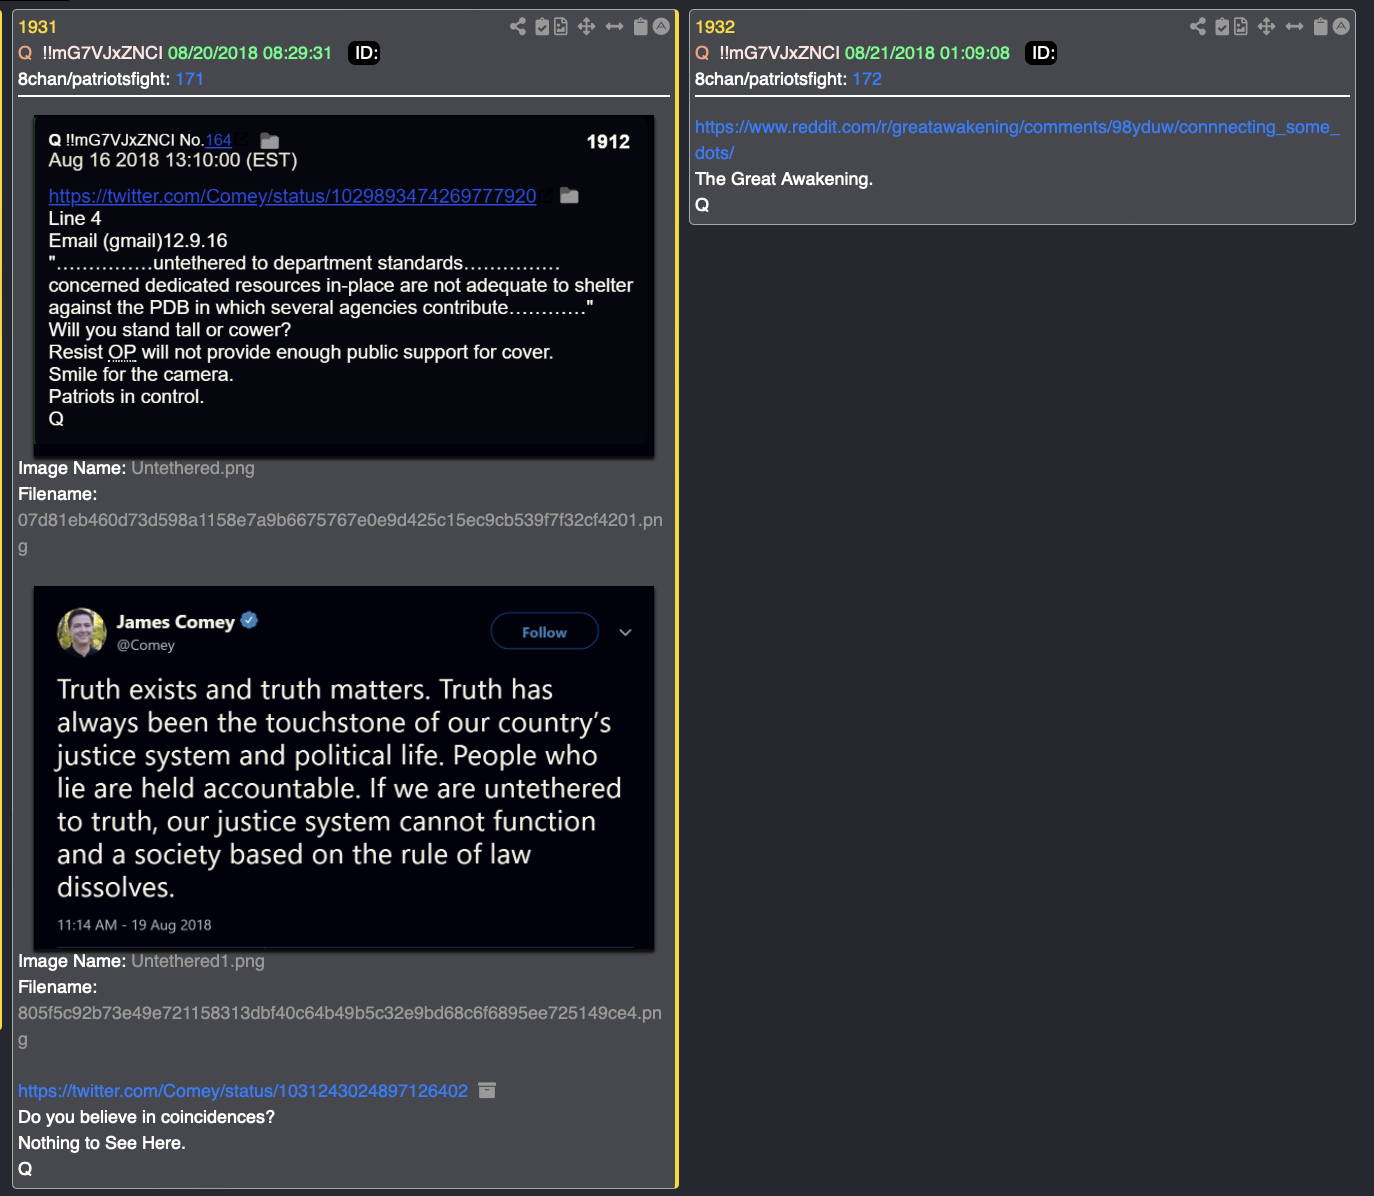Click the share icon on post 1932
Viewport: 1374px width, 1196px height.
click(x=1197, y=27)
